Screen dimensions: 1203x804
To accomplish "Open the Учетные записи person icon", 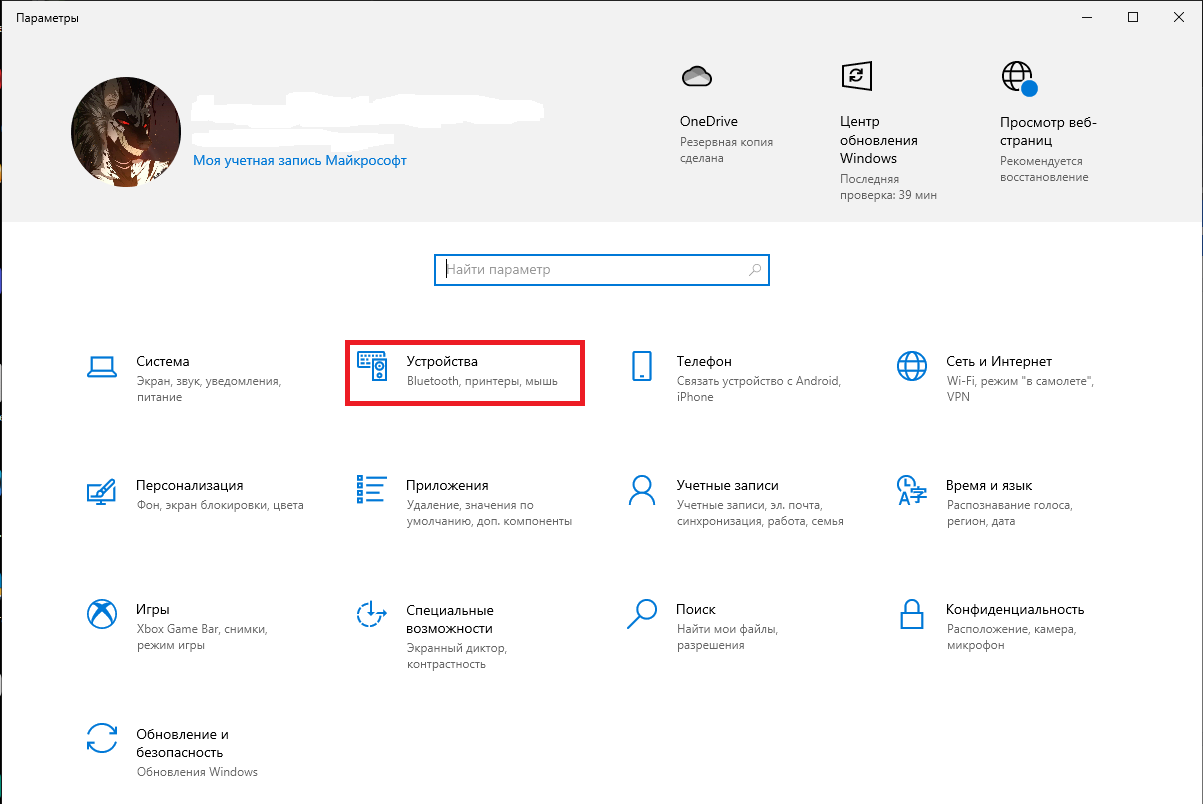I will (x=642, y=490).
